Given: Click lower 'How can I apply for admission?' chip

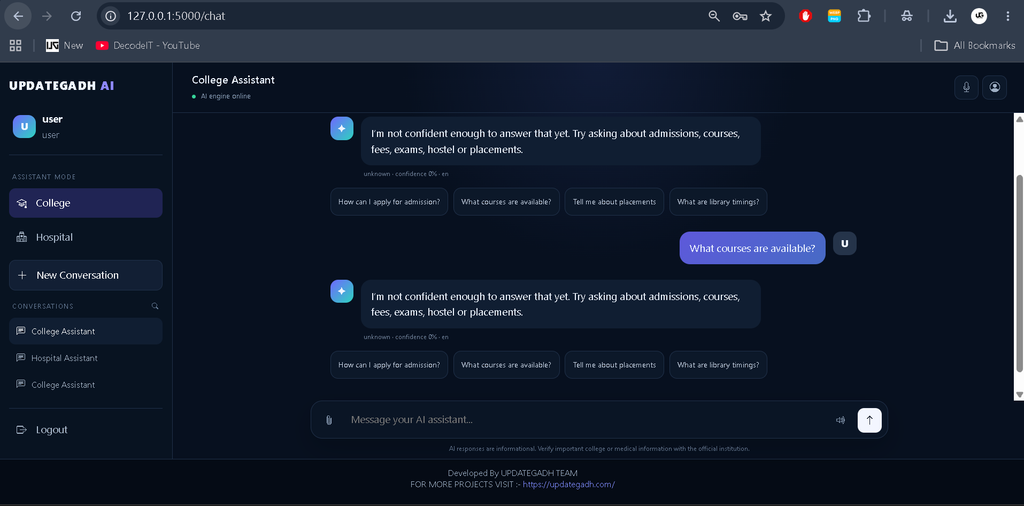Looking at the screenshot, I should [x=389, y=365].
